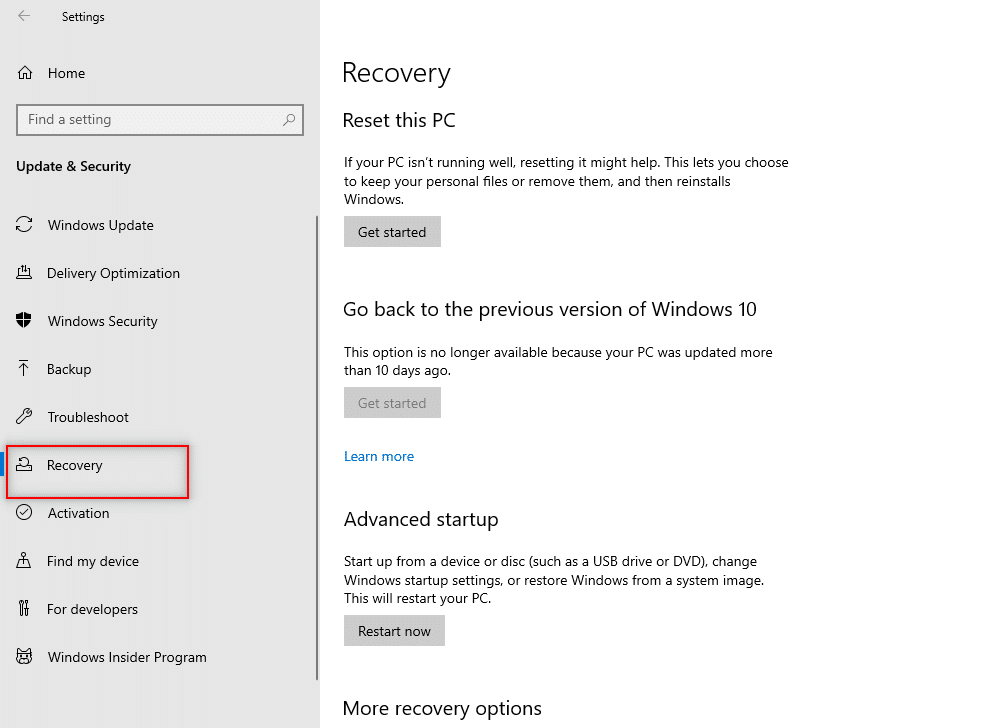This screenshot has height=728, width=1005.
Task: Click the search magnifier icon
Action: [x=289, y=120]
